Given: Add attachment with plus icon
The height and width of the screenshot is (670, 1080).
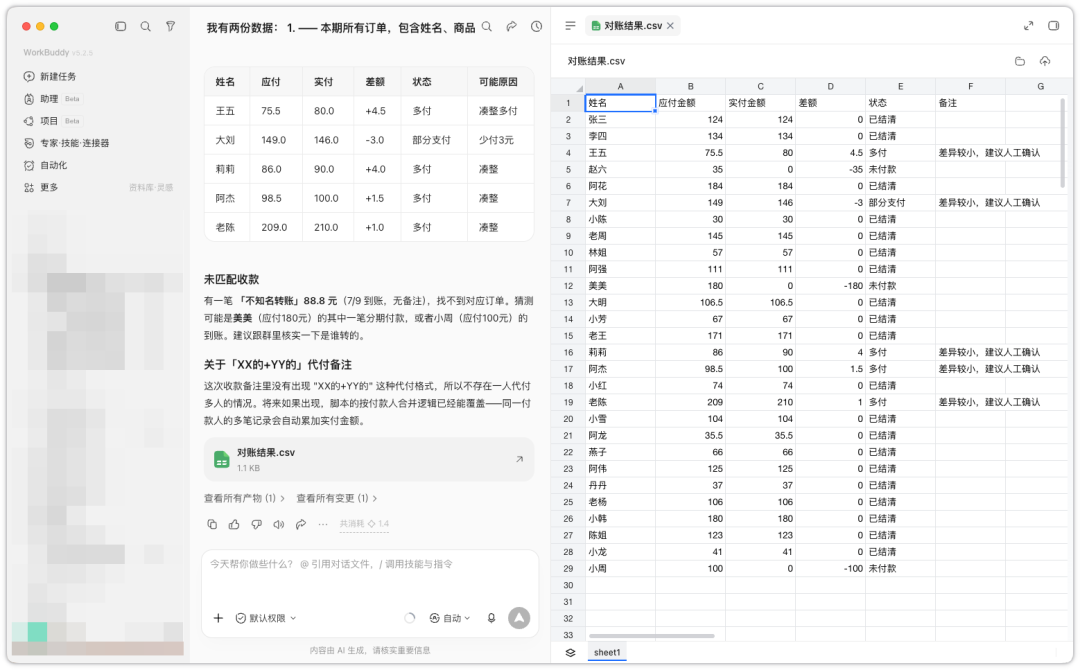Looking at the screenshot, I should [218, 618].
